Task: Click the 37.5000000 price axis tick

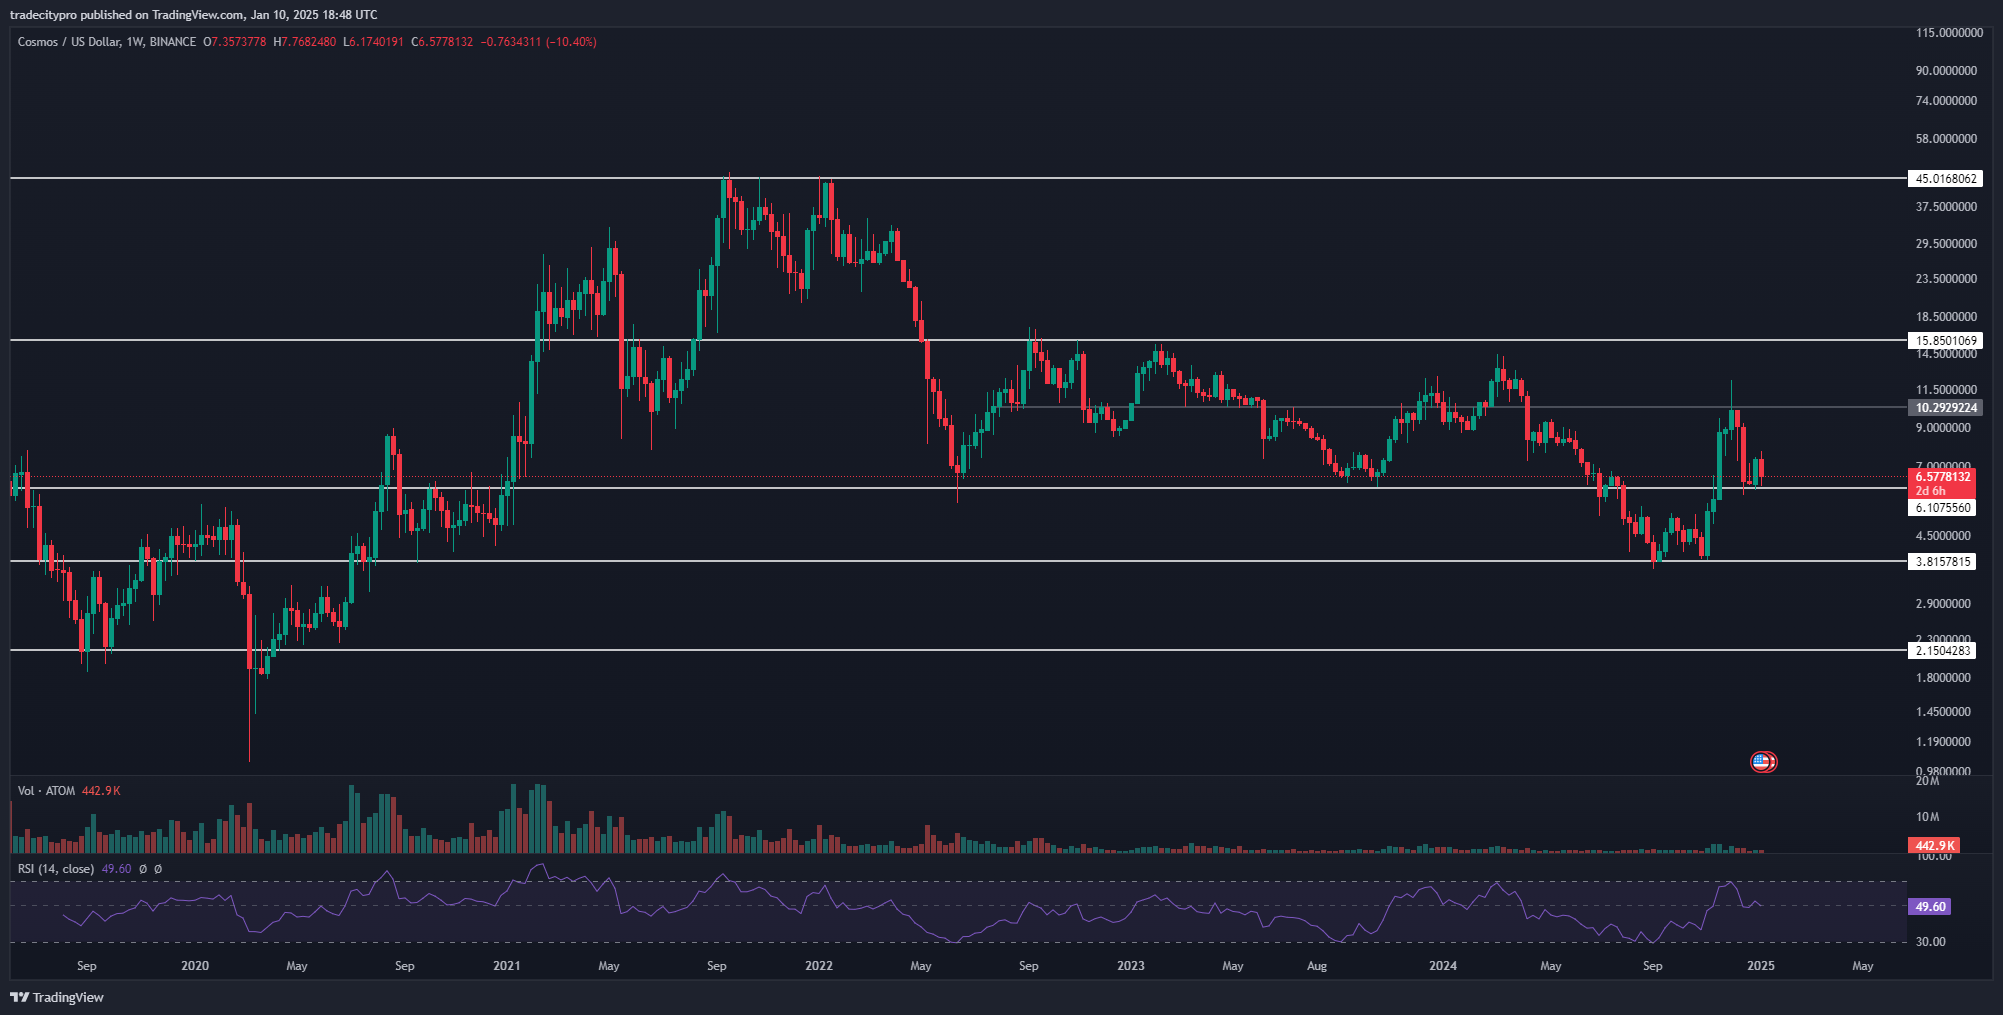Action: (x=1946, y=207)
